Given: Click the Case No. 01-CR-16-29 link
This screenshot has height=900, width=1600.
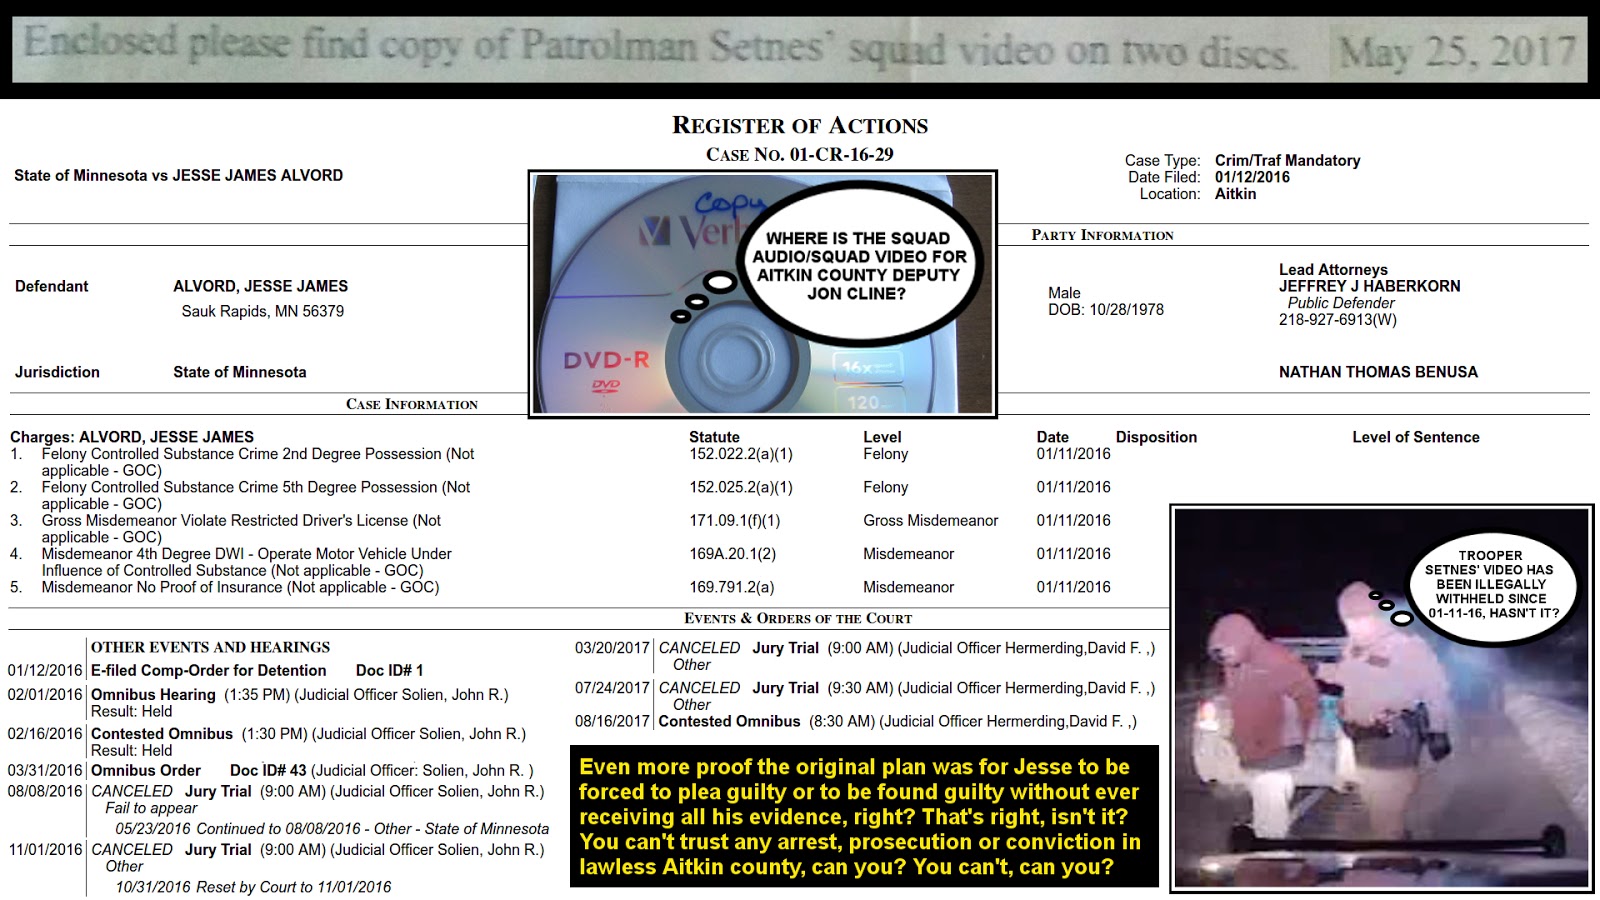Looking at the screenshot, I should coord(800,155).
